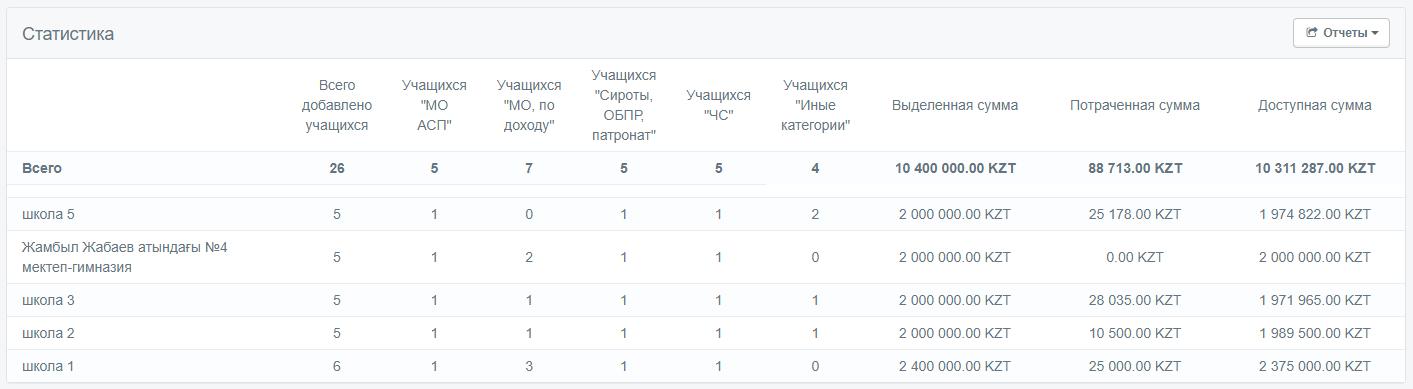Select the школа 3 row label

pyautogui.click(x=48, y=300)
